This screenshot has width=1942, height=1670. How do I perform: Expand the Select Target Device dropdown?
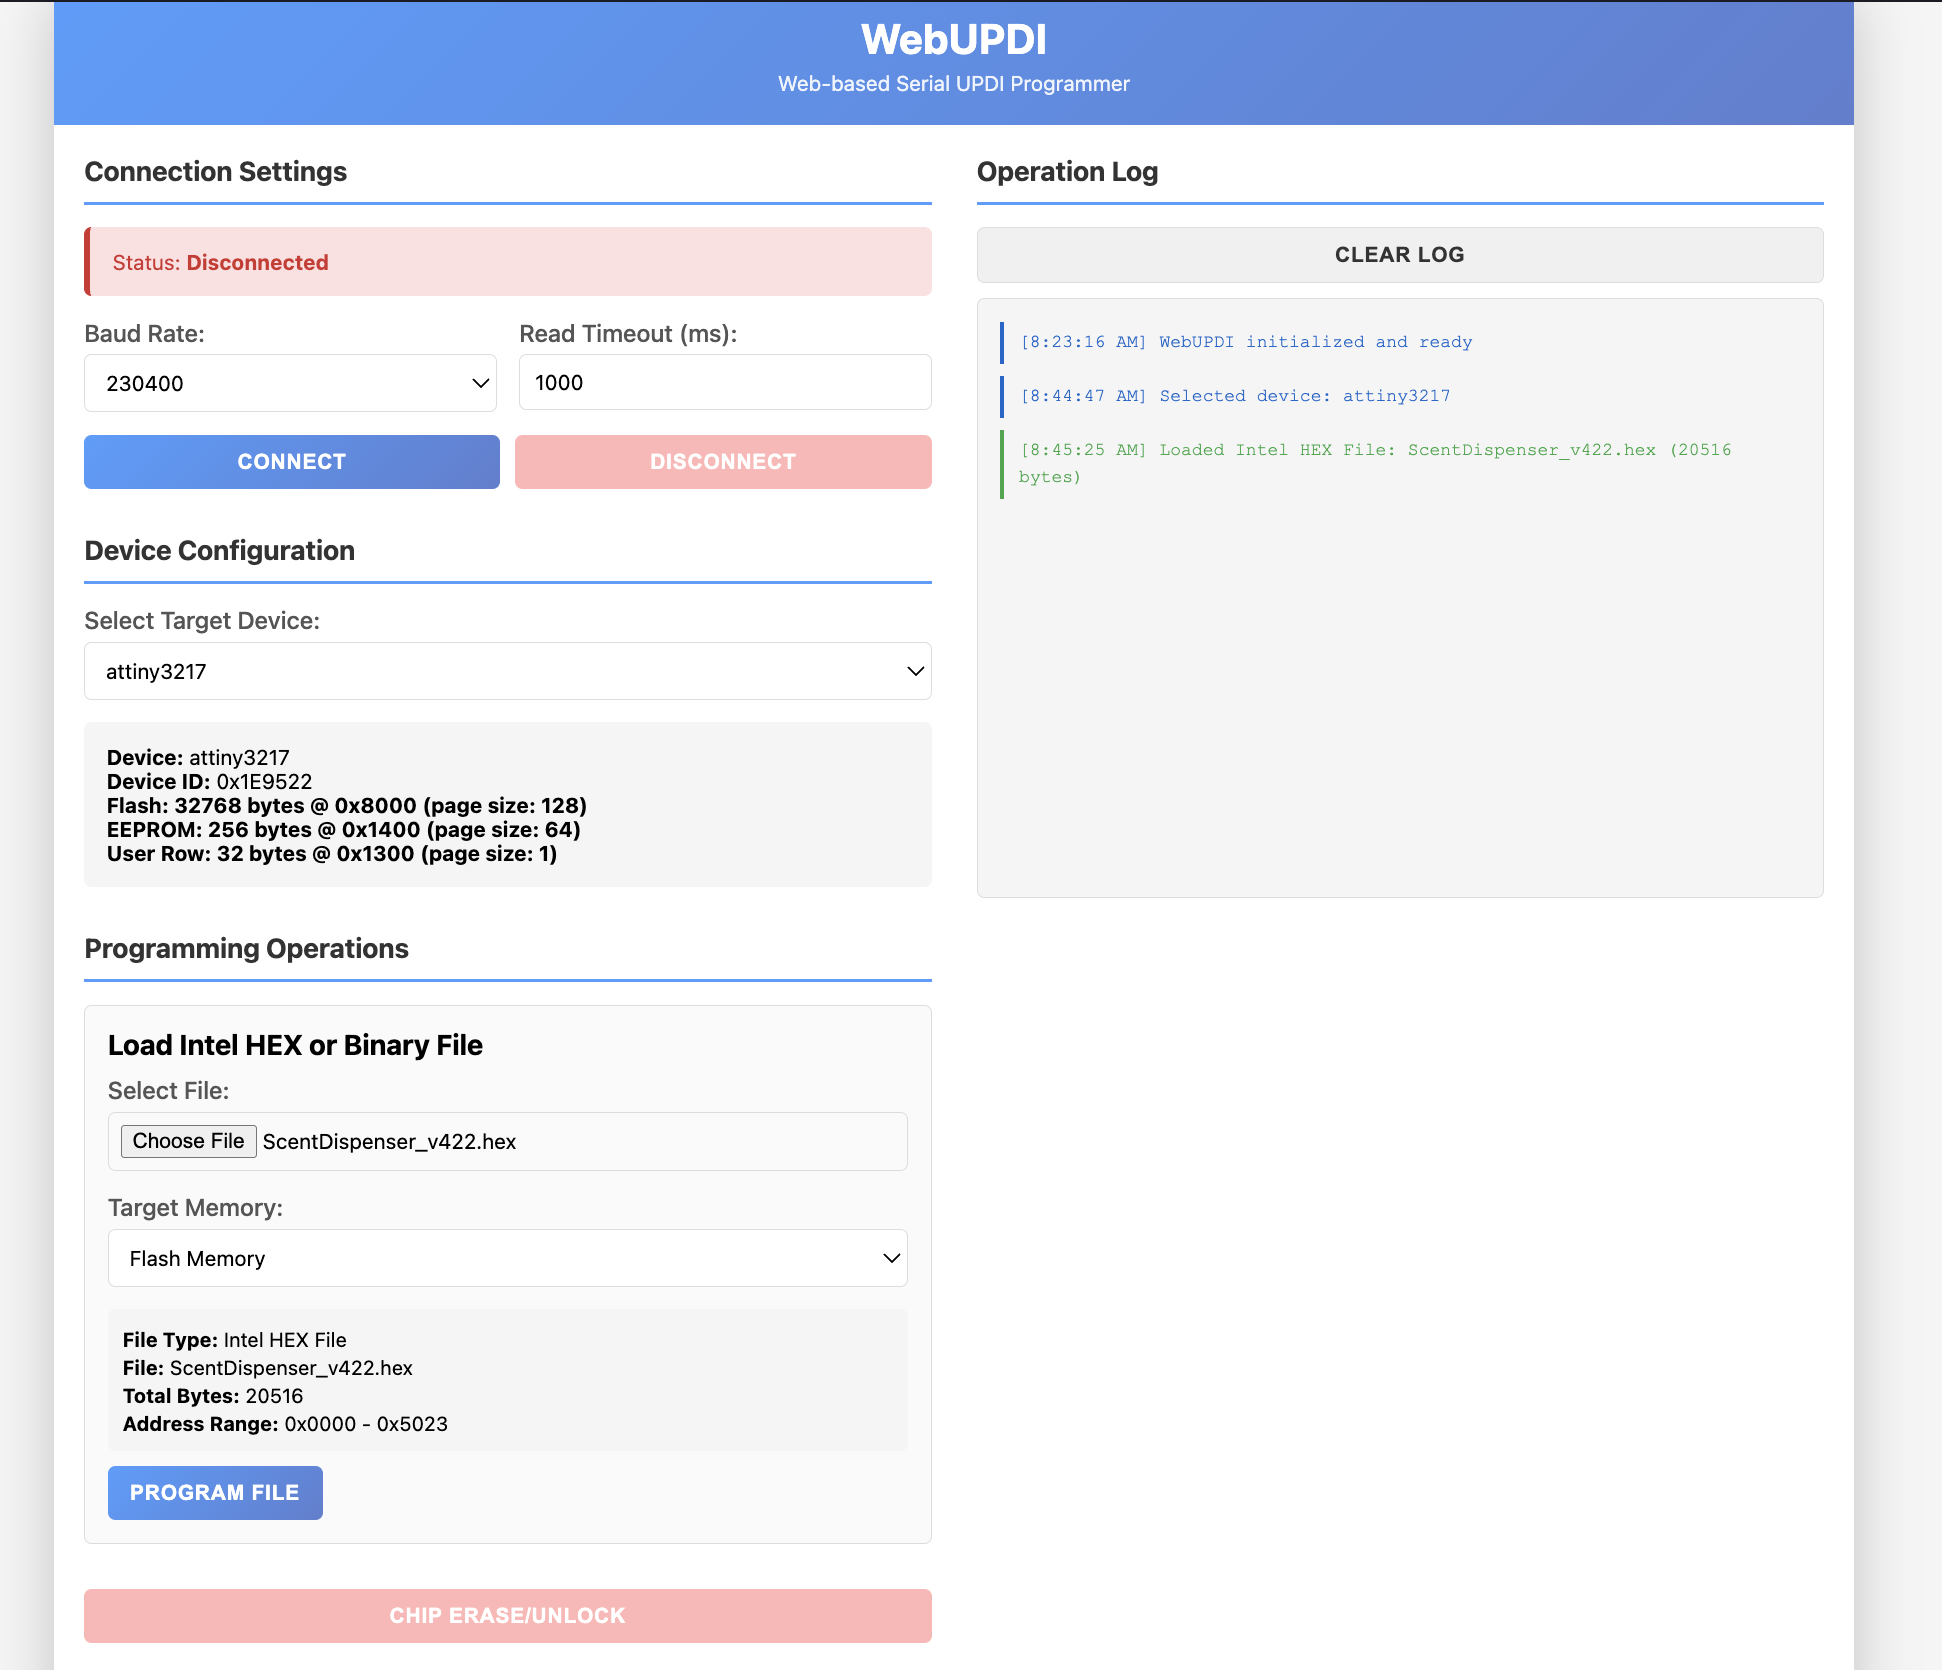click(508, 671)
